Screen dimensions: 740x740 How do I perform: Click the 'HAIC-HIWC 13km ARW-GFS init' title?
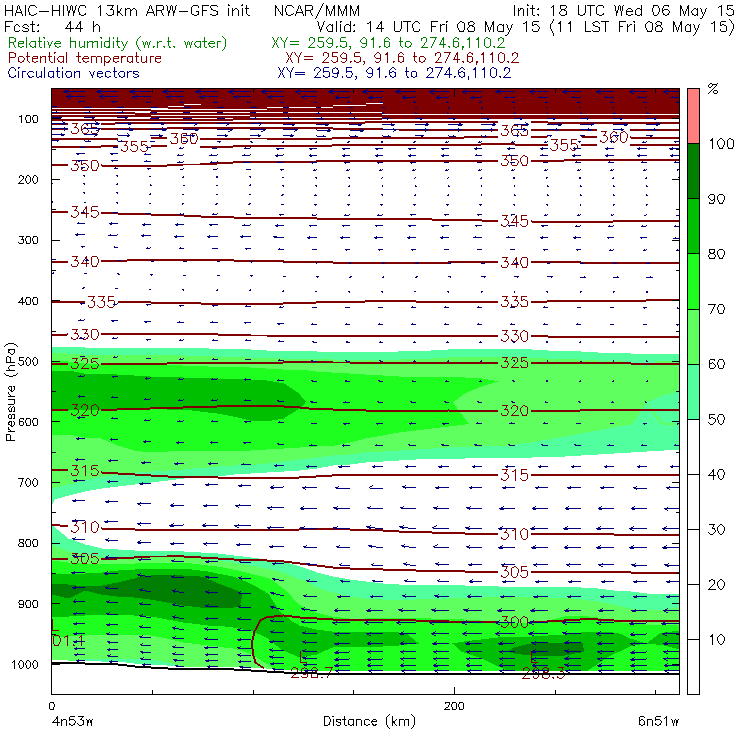click(x=127, y=10)
